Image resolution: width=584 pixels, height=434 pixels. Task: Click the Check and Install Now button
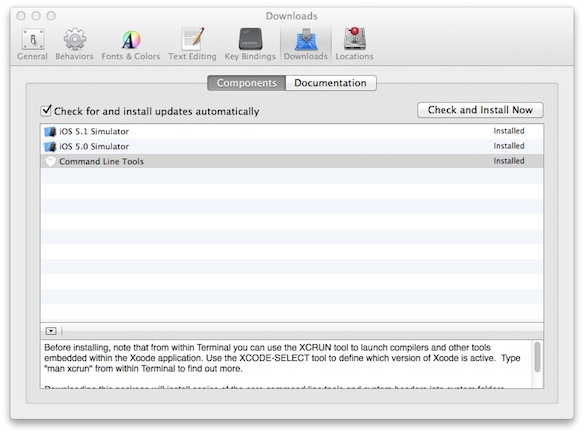coord(480,110)
